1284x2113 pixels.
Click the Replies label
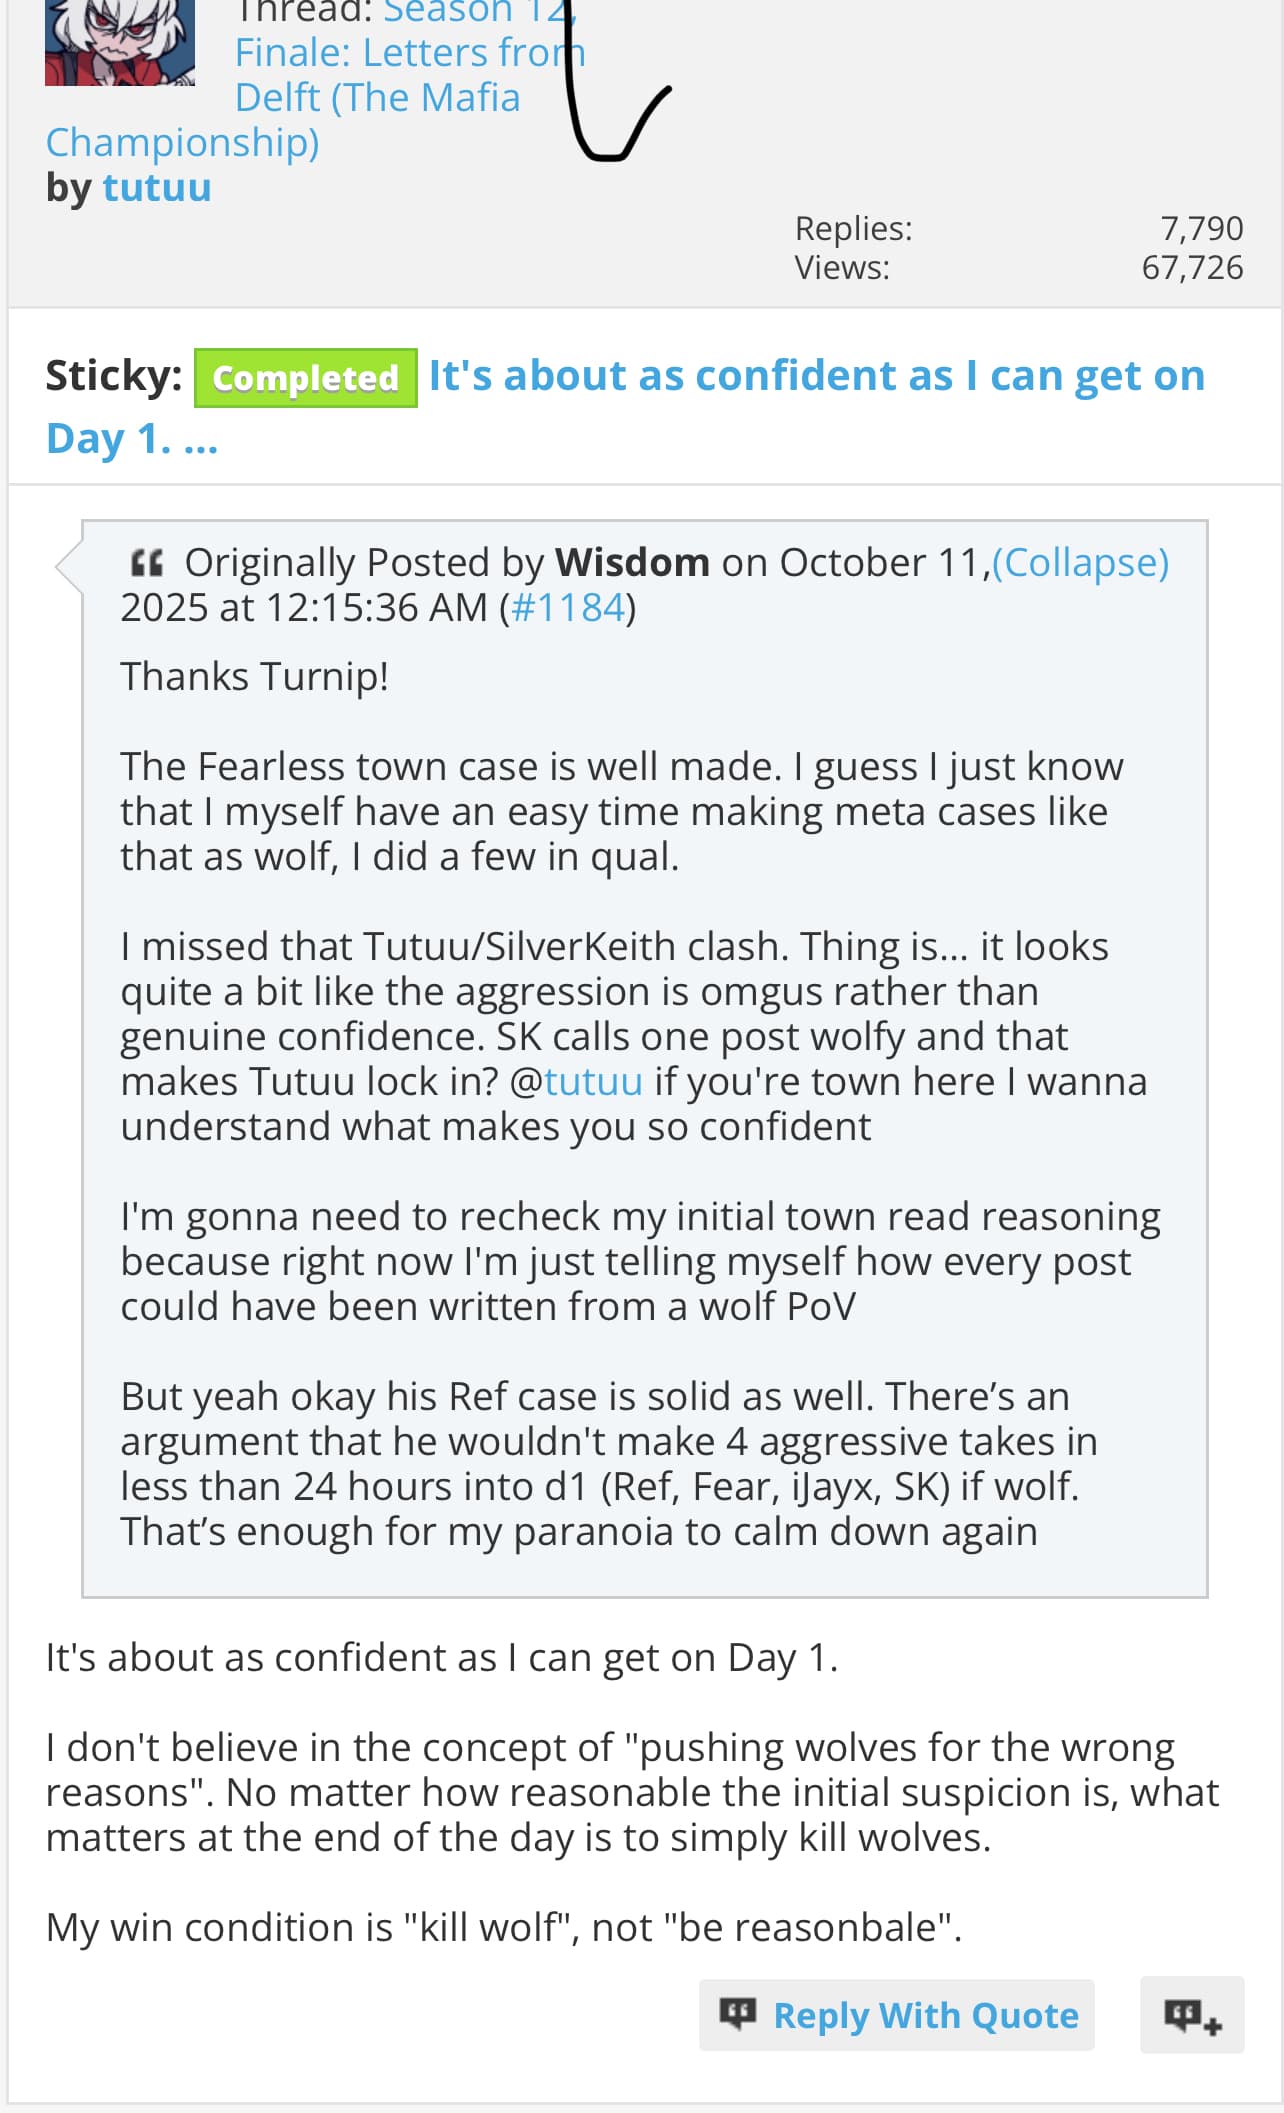tap(853, 228)
